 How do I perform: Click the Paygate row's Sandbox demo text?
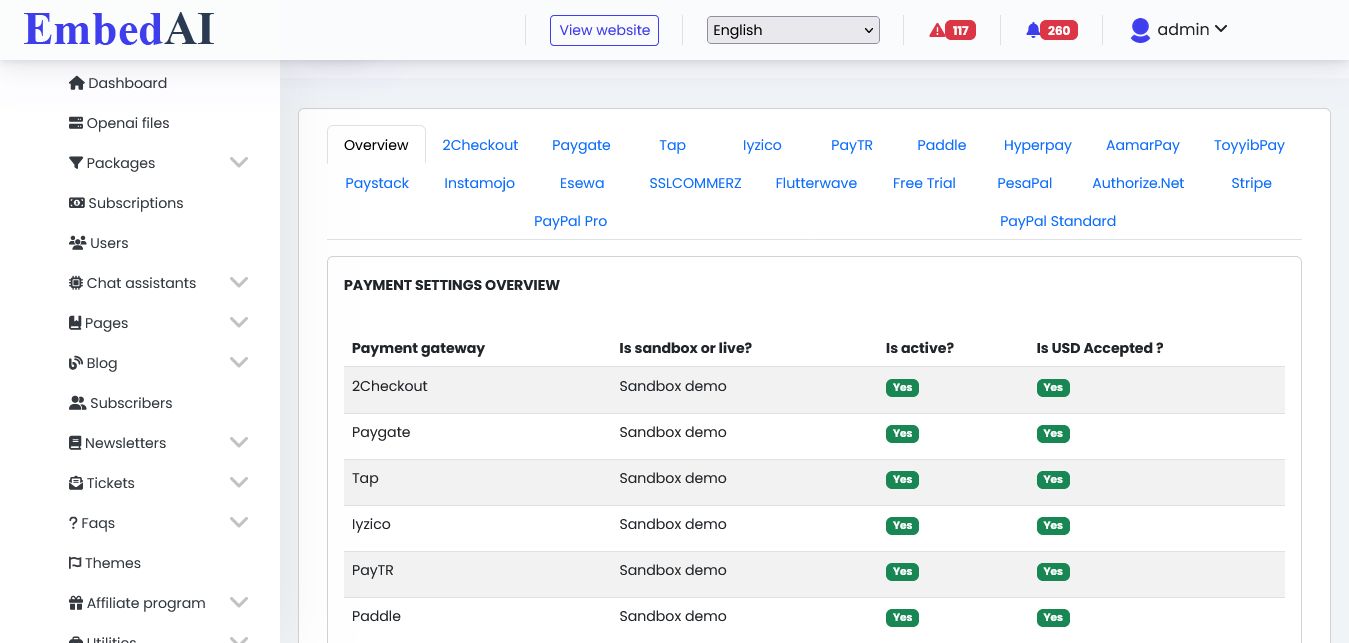click(x=673, y=432)
